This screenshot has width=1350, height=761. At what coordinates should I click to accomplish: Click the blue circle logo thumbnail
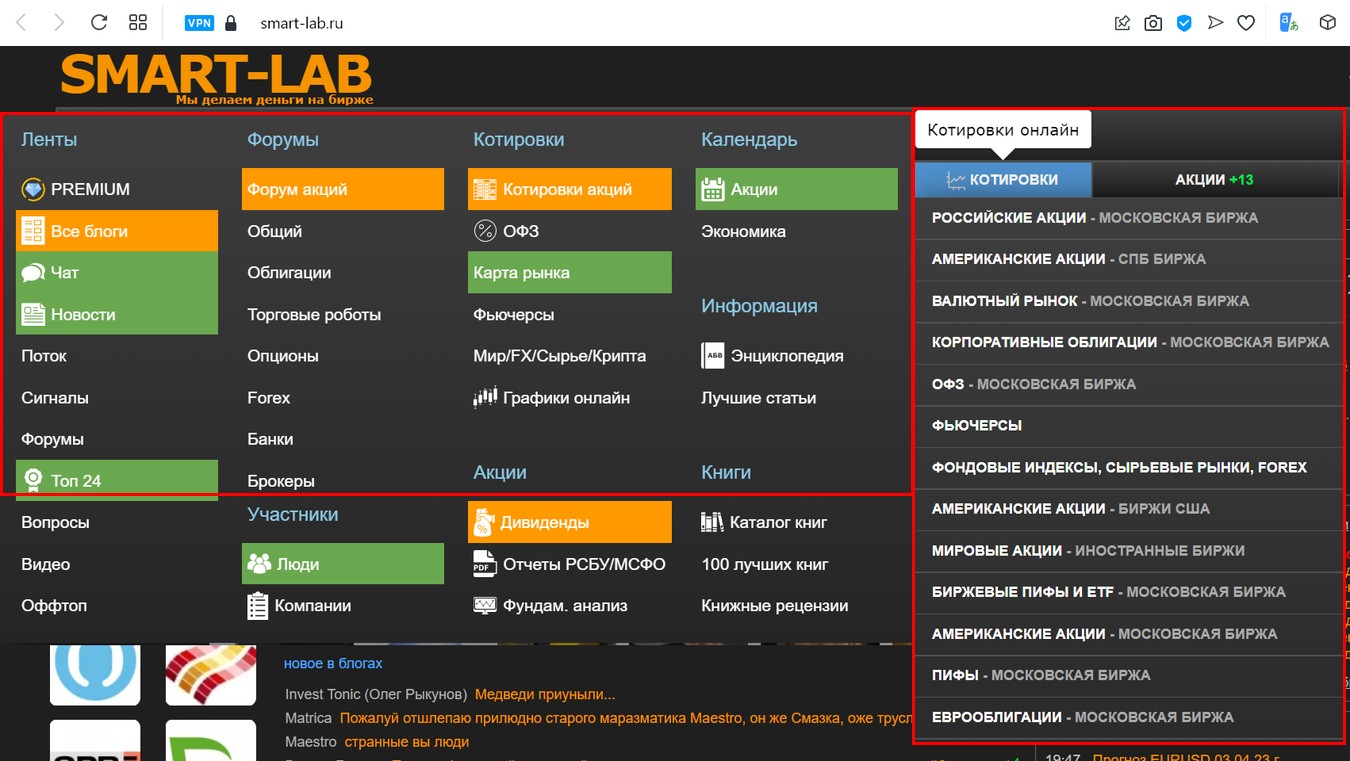click(x=95, y=675)
